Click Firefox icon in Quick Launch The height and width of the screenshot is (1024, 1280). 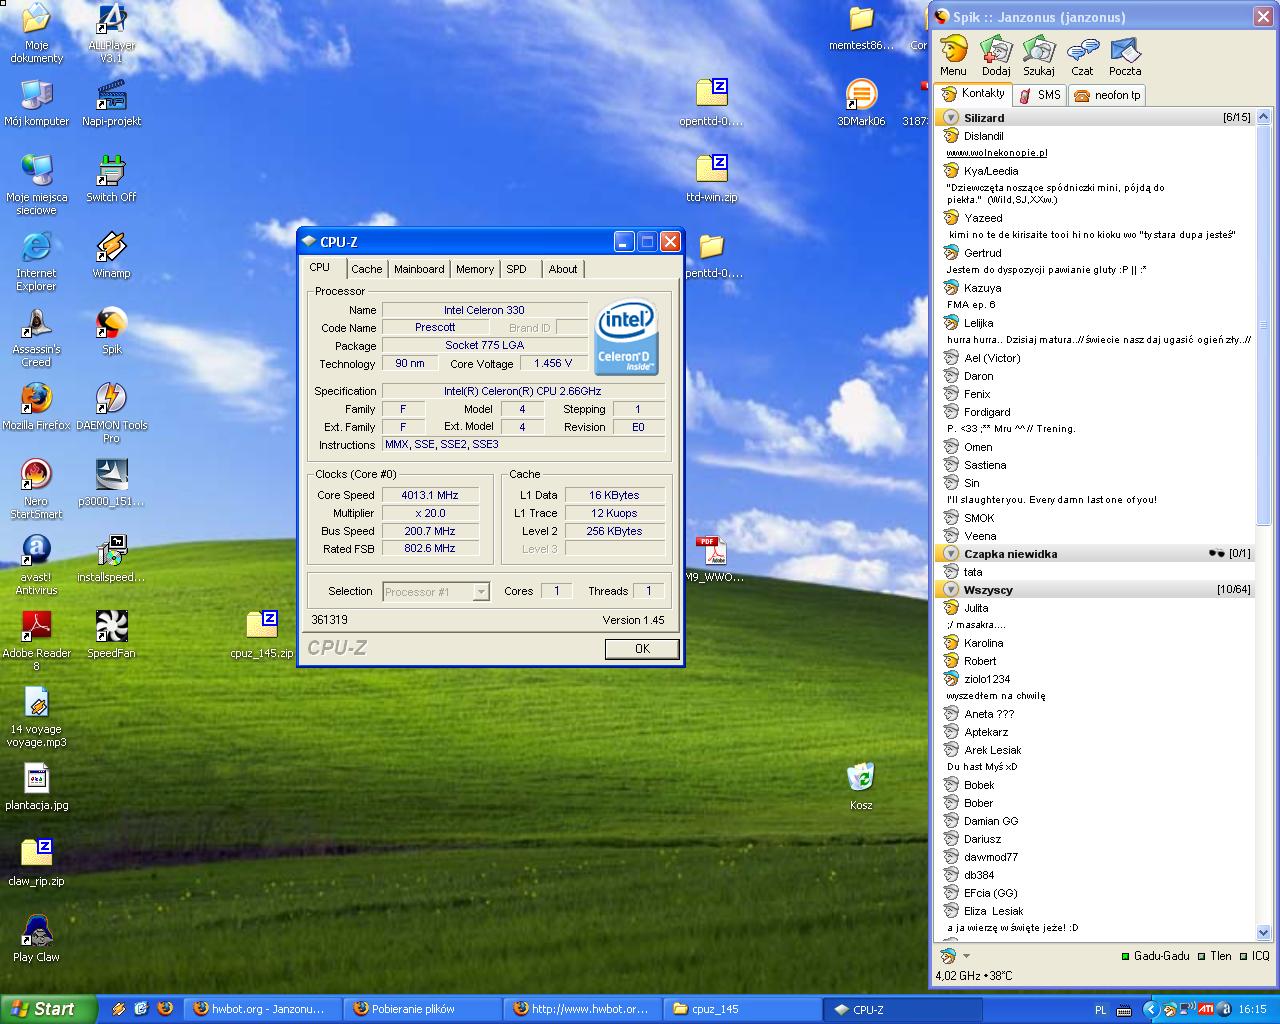pos(165,1009)
